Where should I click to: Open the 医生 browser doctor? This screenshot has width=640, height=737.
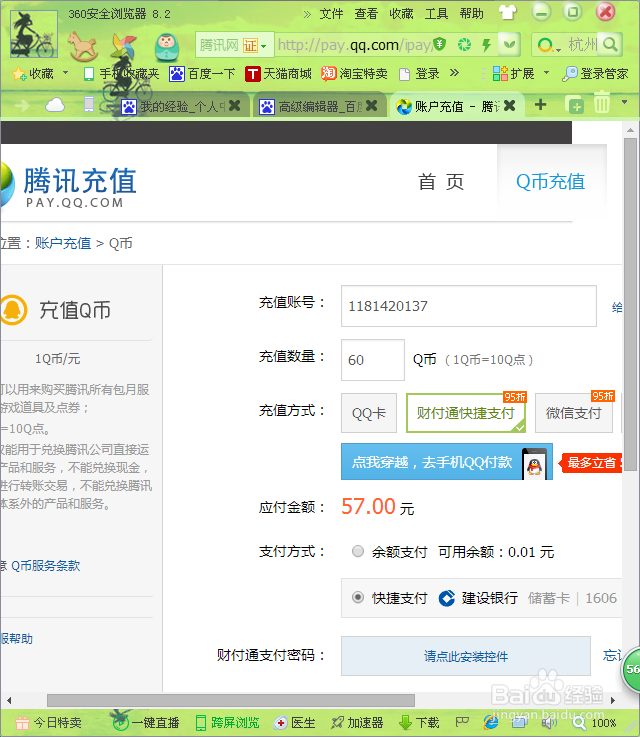coord(295,722)
